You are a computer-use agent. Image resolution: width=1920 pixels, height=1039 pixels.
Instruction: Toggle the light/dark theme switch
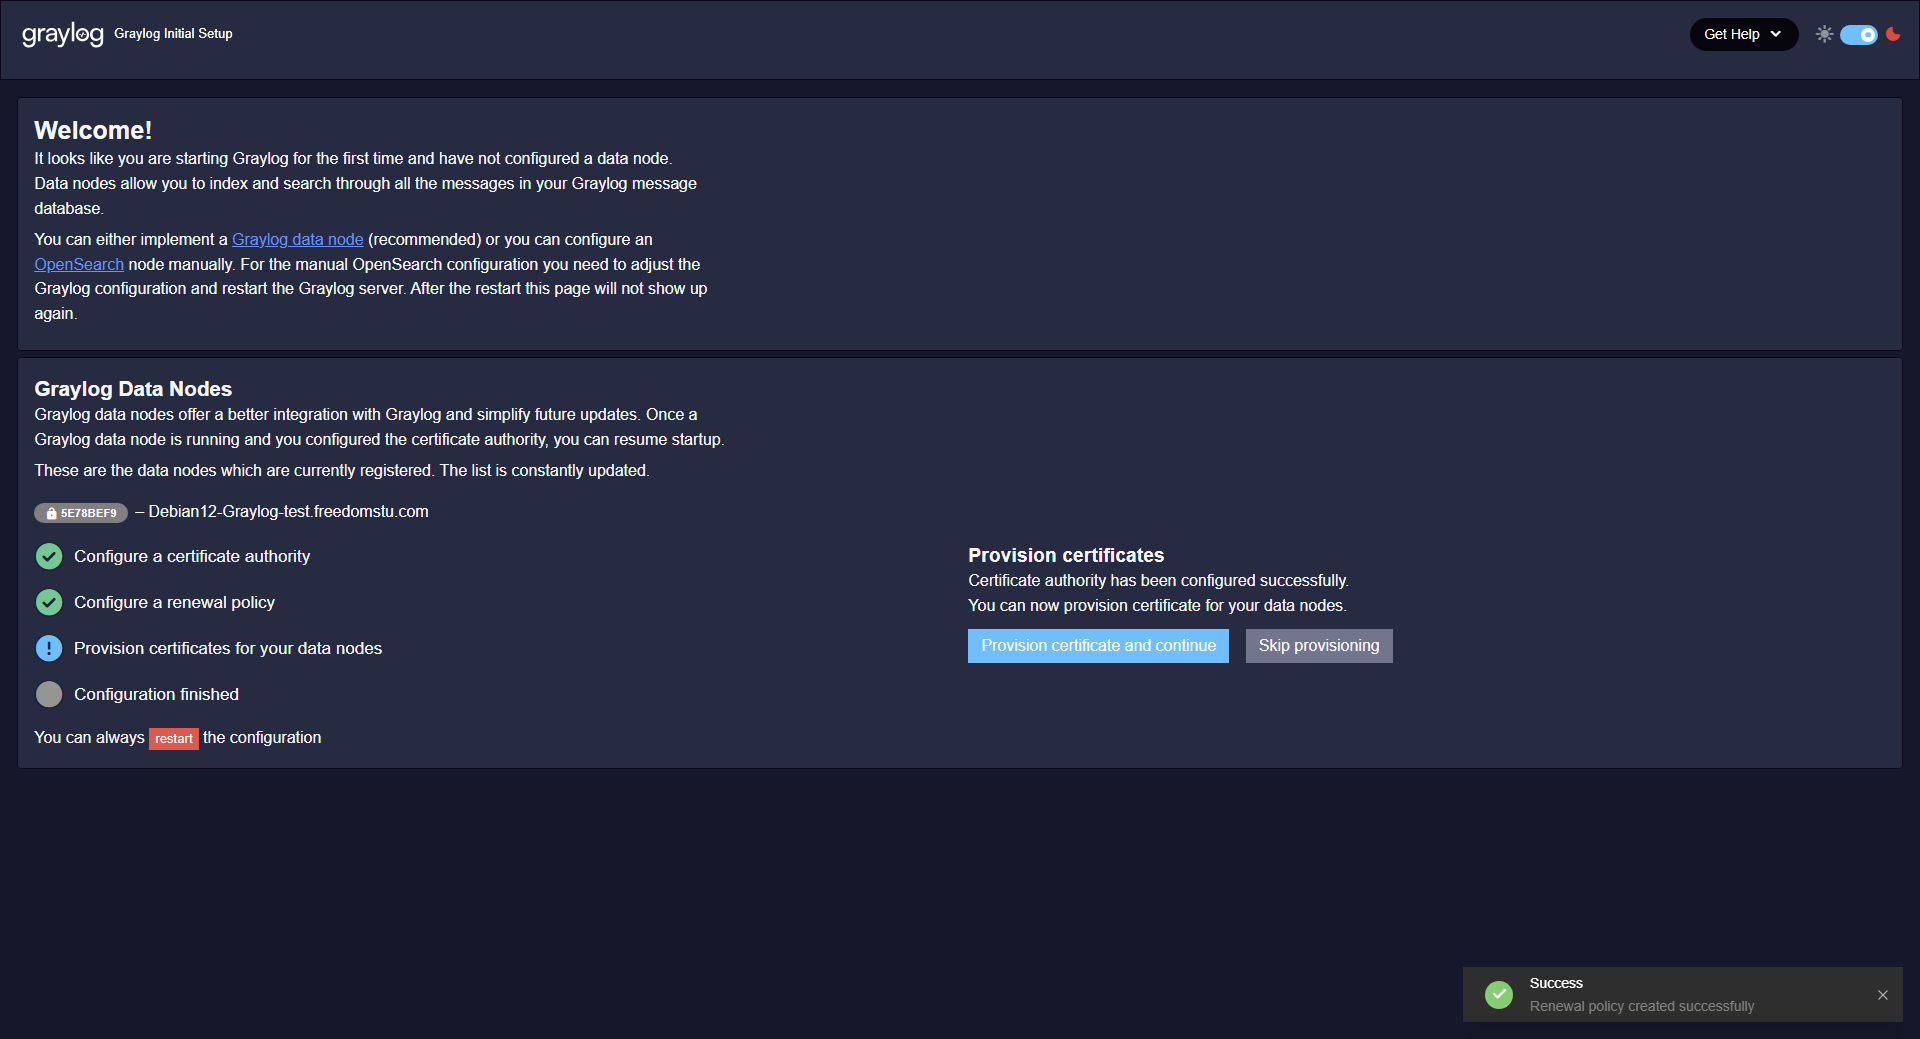click(1859, 35)
